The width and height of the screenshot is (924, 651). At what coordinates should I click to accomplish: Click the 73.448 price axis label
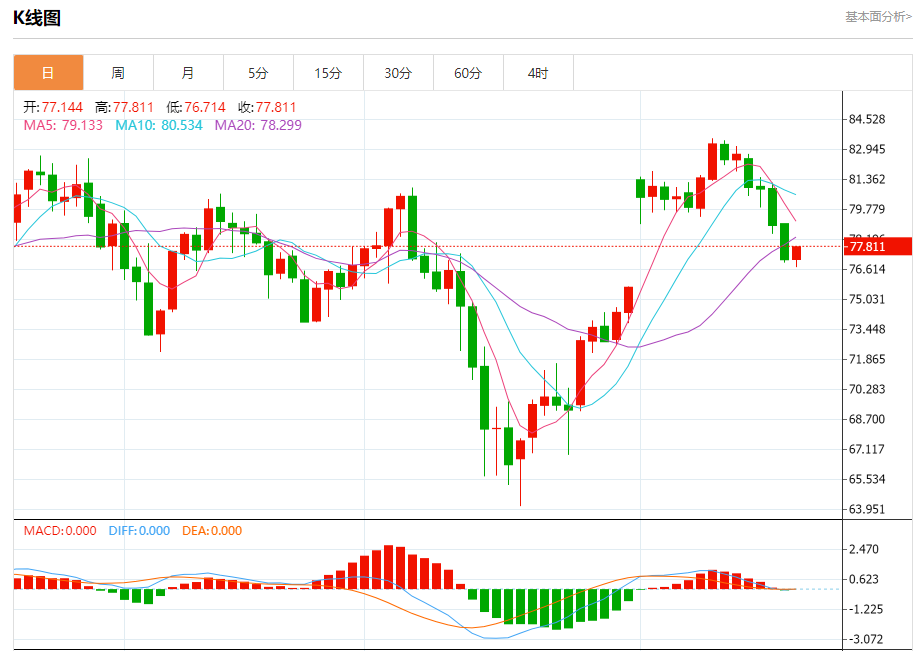867,329
